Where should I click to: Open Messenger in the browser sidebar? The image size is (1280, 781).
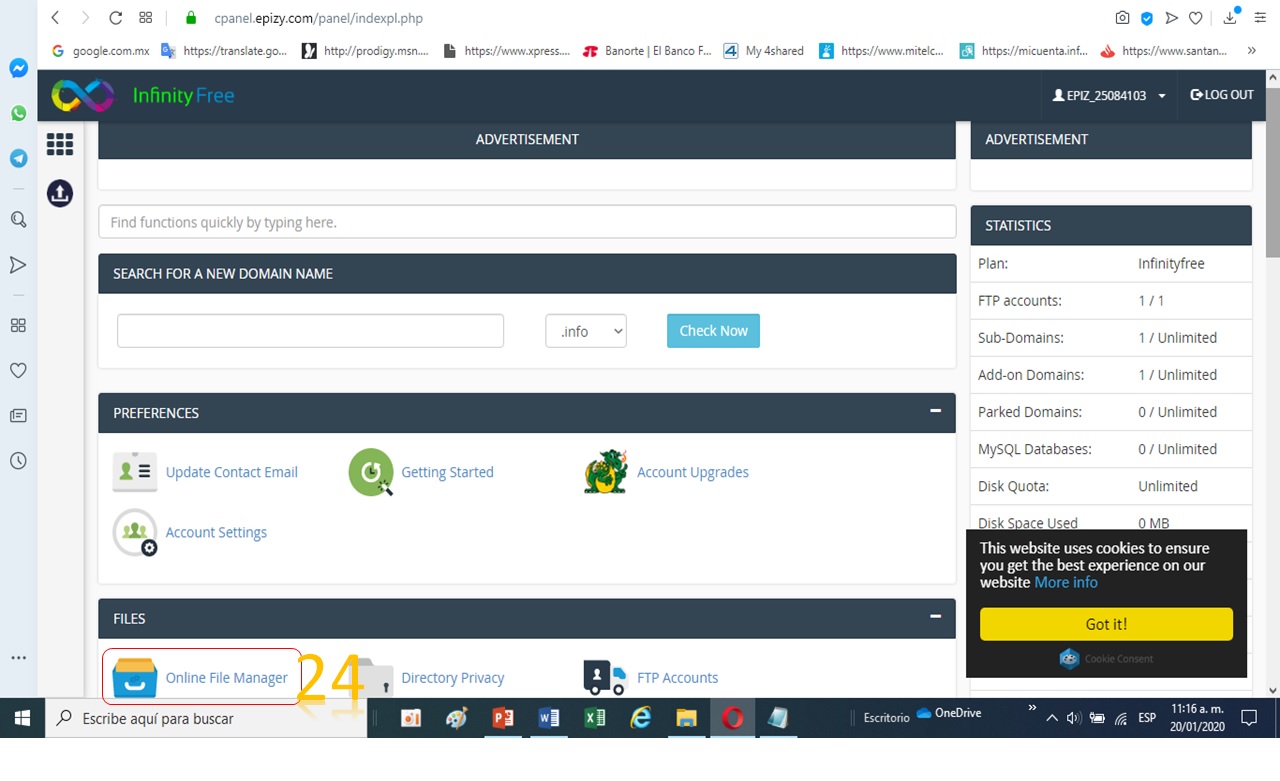click(18, 68)
